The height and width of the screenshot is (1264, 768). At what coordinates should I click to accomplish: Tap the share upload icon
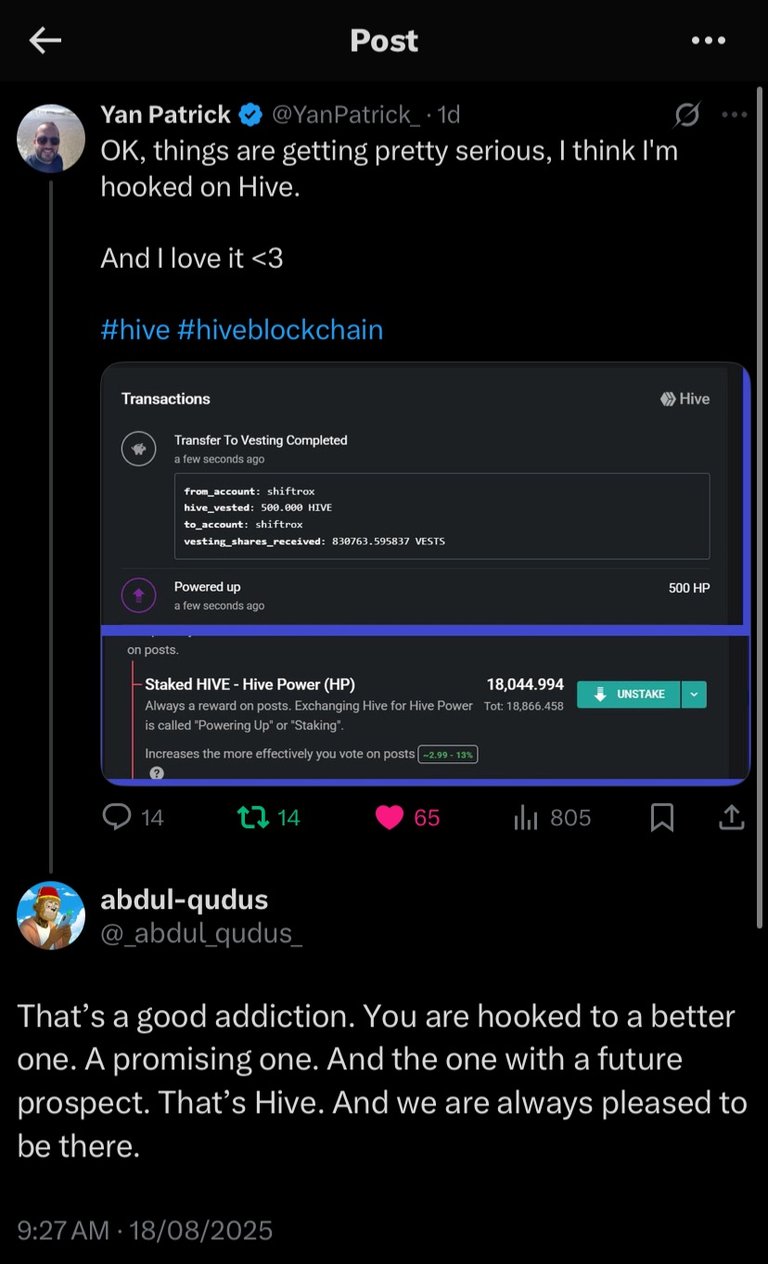[732, 818]
